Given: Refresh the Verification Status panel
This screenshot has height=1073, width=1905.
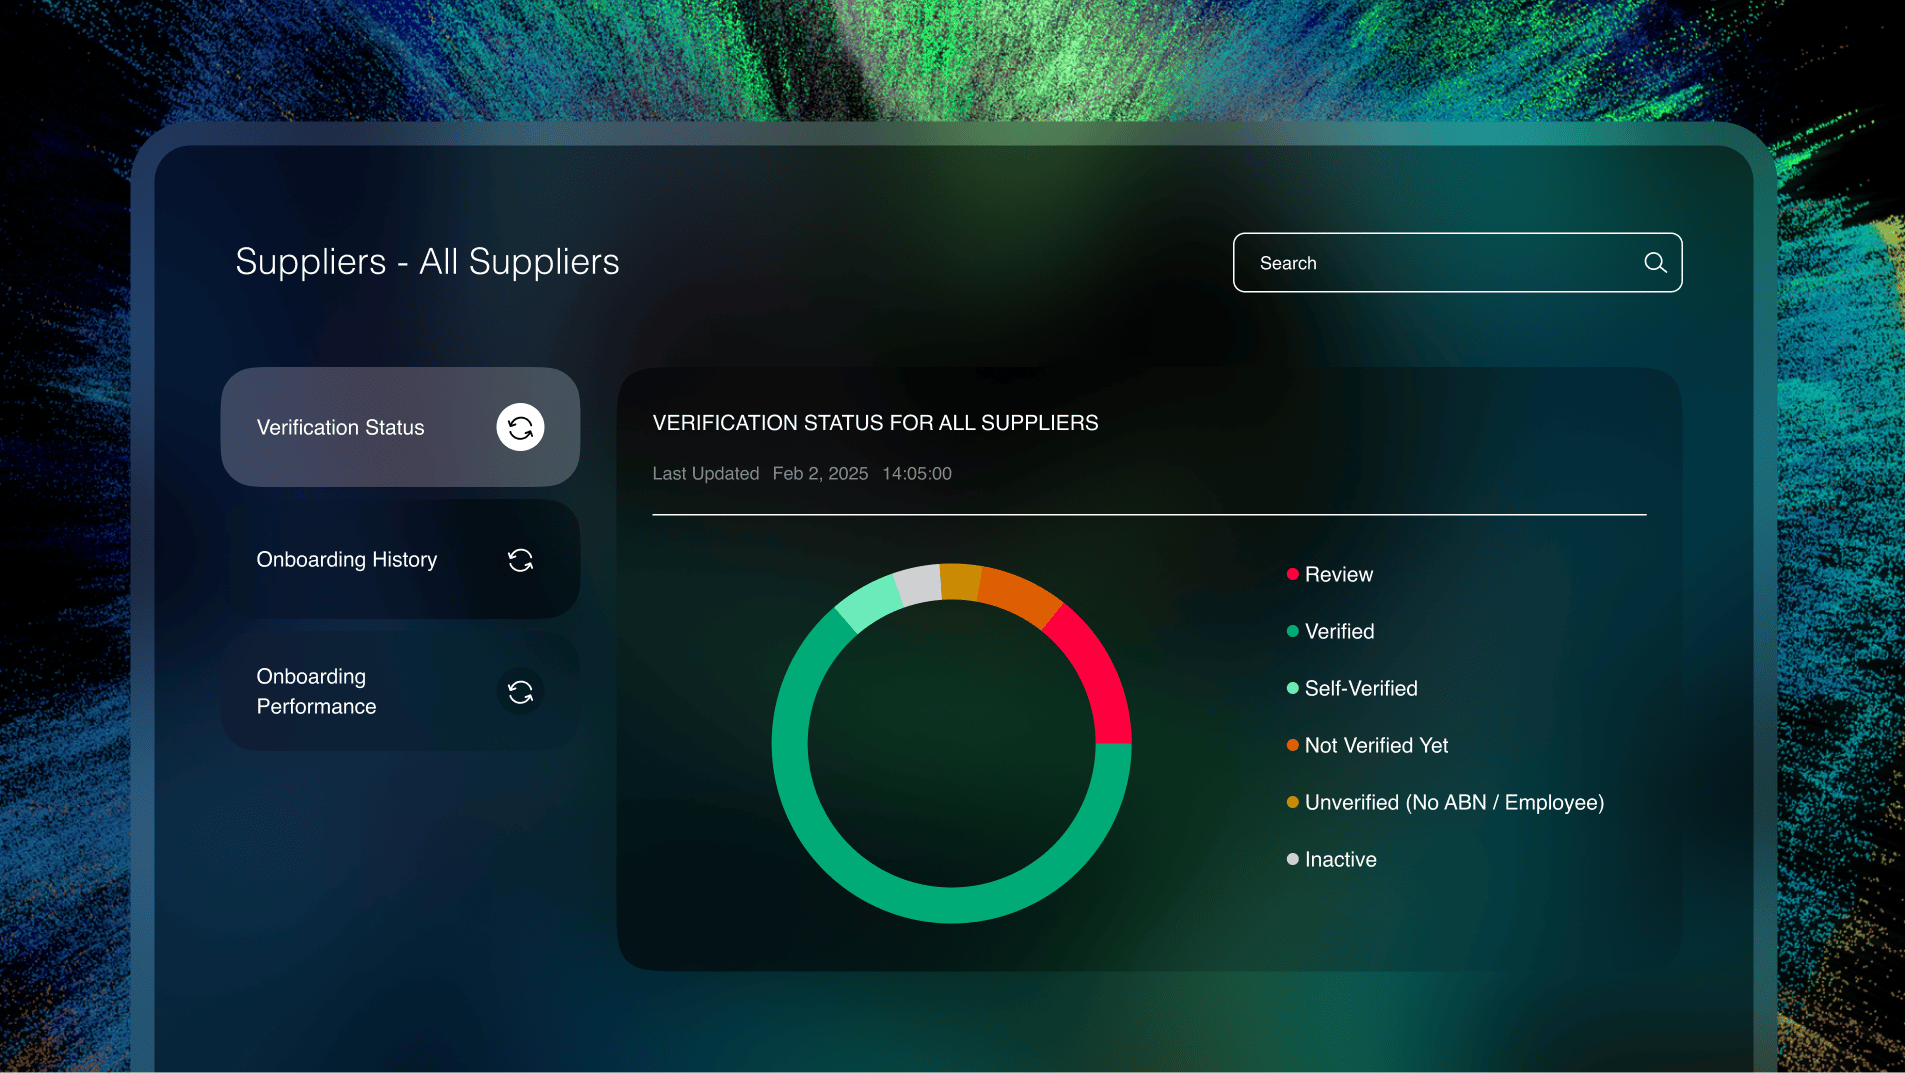Looking at the screenshot, I should tap(520, 428).
